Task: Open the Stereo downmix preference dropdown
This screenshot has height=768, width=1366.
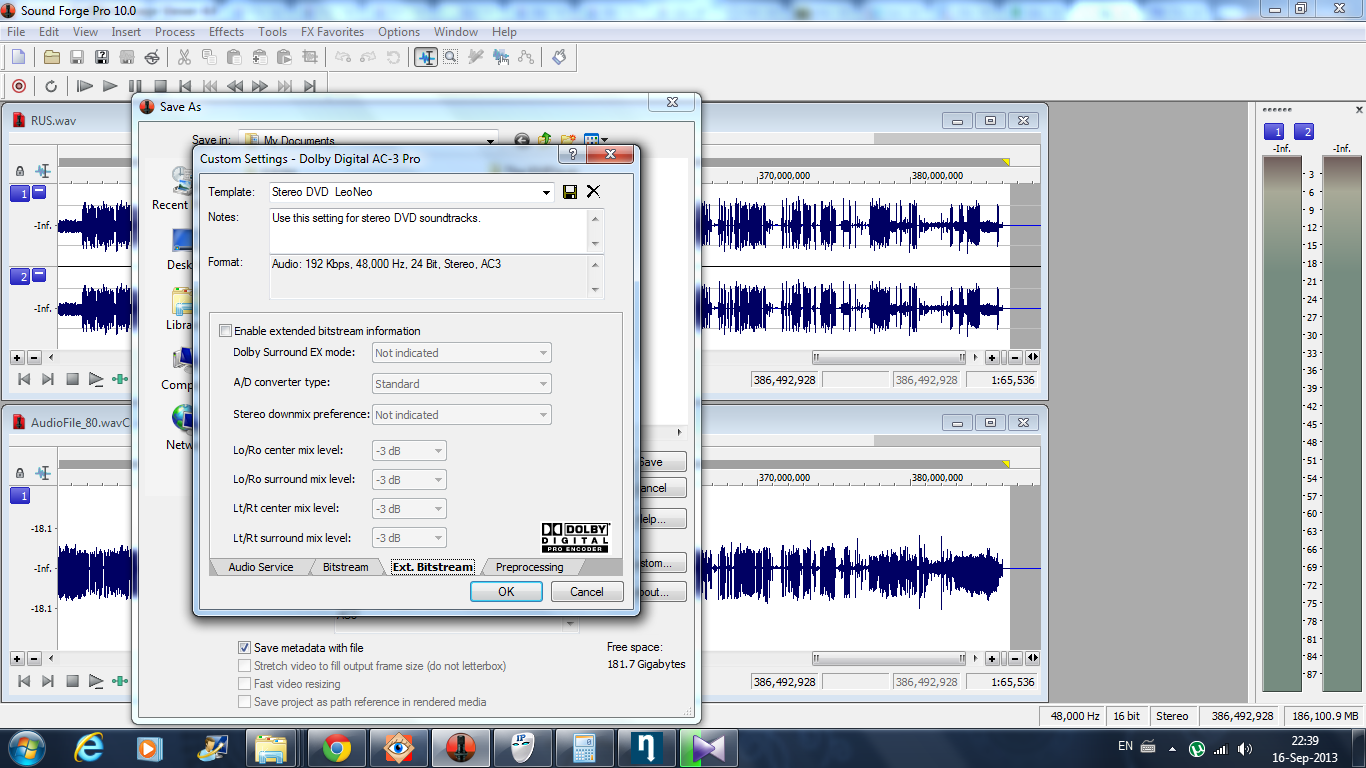Action: 461,415
